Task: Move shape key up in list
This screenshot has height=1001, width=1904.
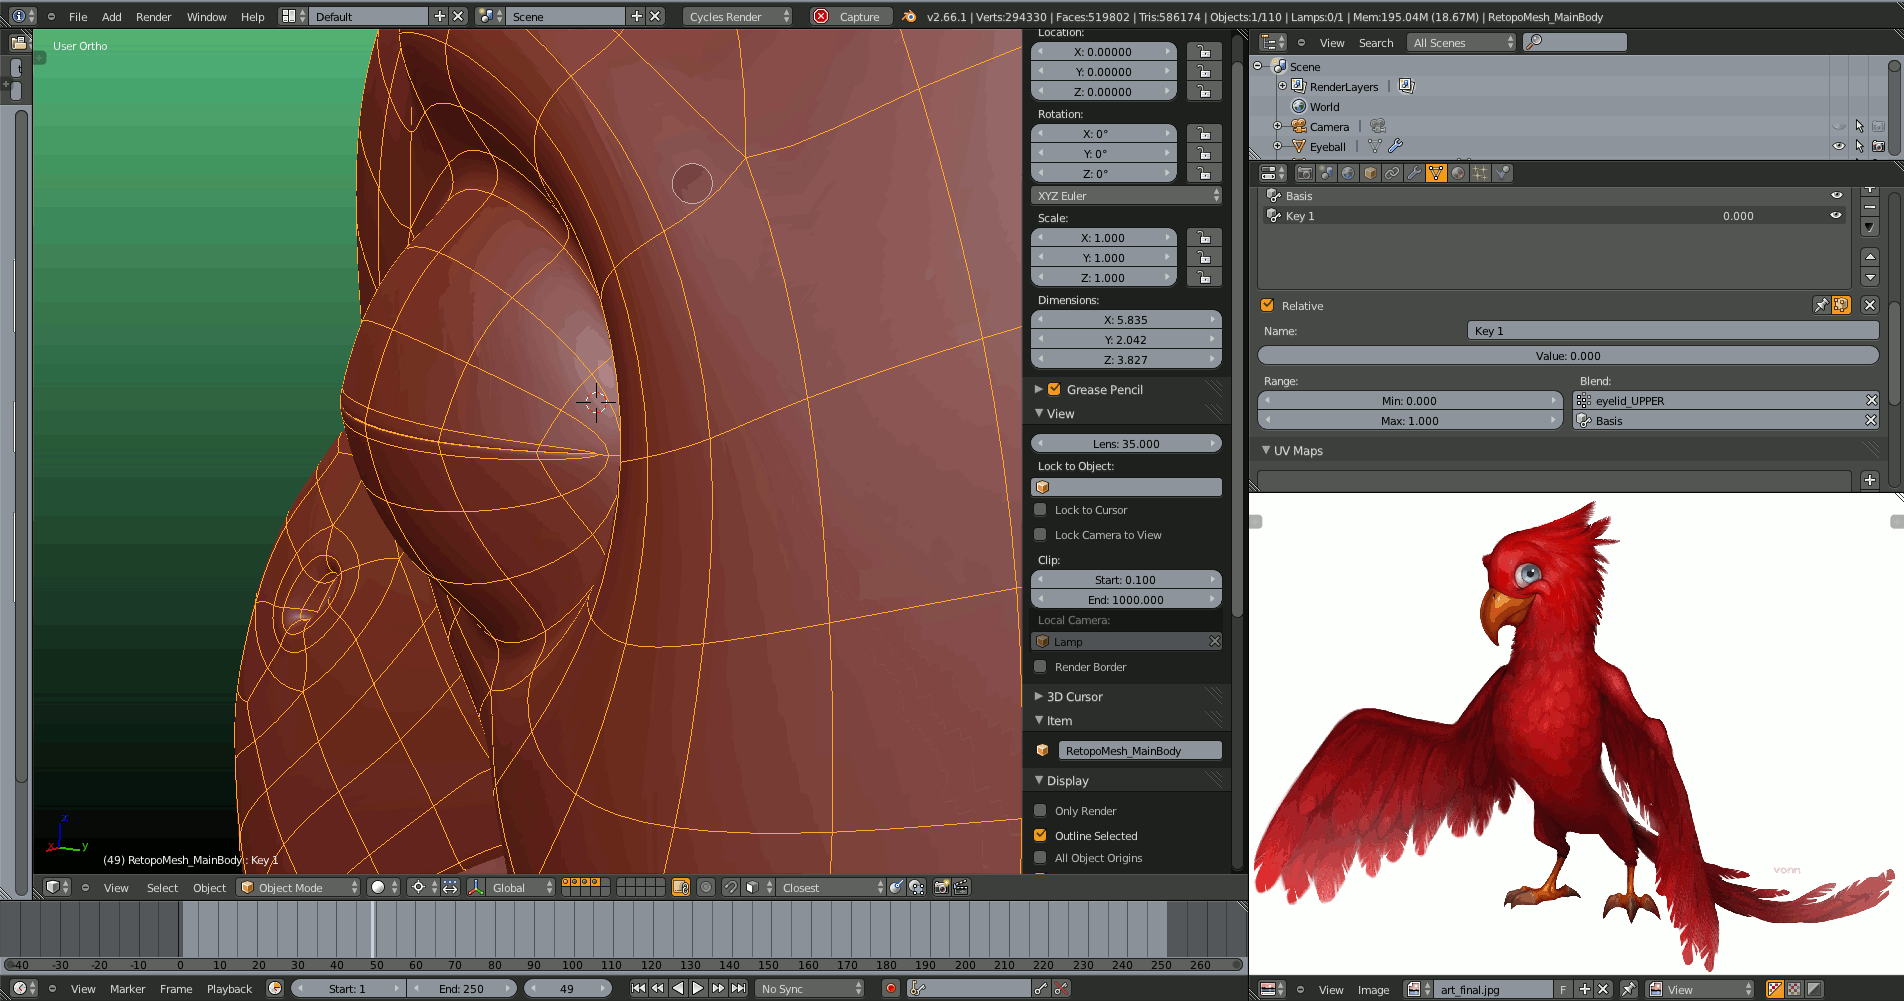Action: click(1870, 257)
